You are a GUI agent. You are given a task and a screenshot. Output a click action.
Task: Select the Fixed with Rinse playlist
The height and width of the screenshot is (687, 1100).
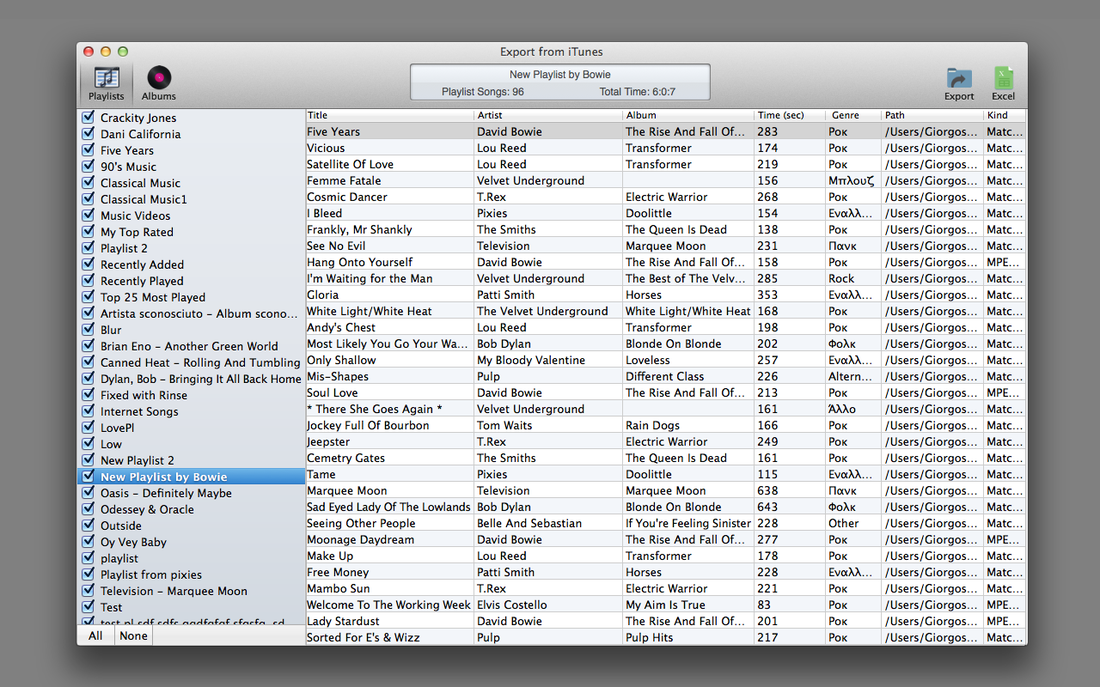[143, 395]
